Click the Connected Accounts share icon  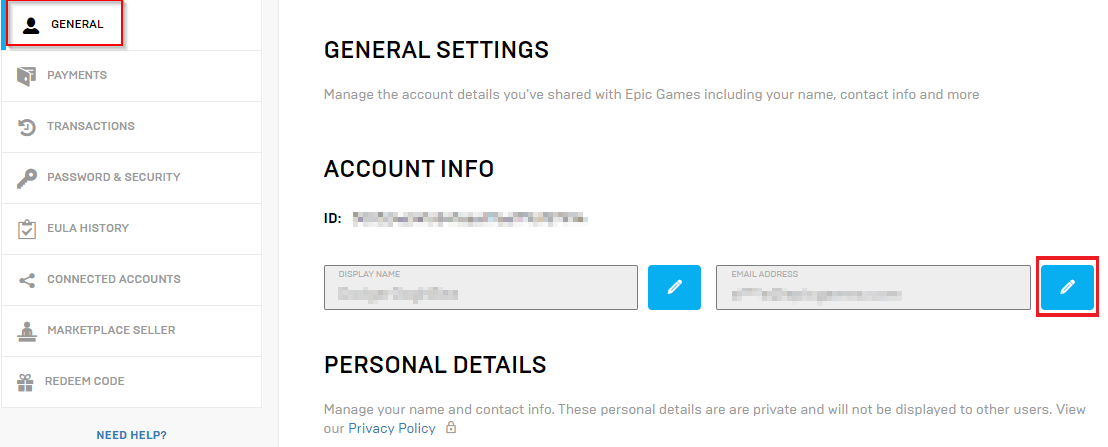click(27, 280)
